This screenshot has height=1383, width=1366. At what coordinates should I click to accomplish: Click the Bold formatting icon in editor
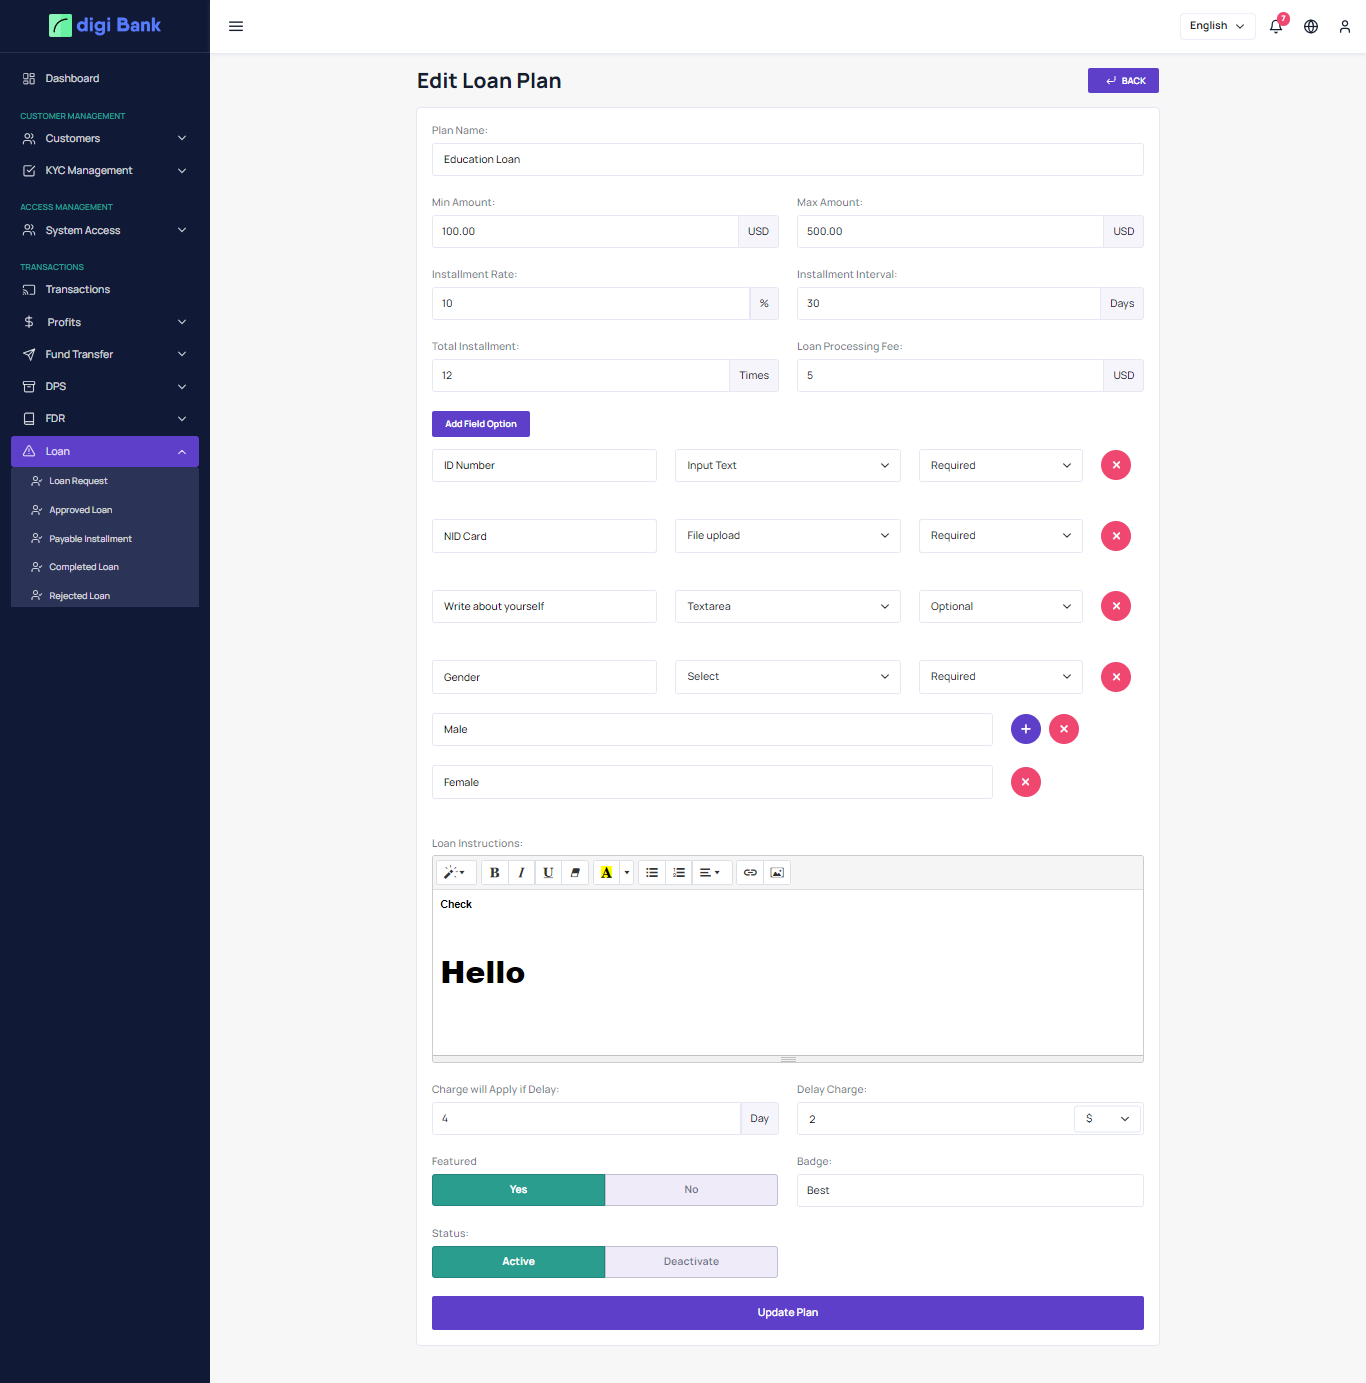[x=494, y=873]
